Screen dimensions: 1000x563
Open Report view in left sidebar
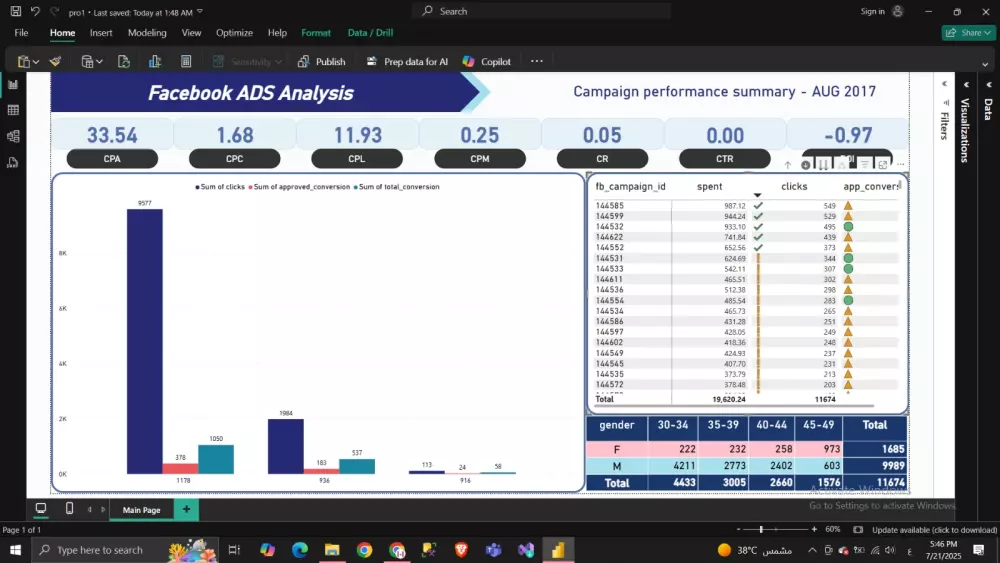[x=13, y=84]
